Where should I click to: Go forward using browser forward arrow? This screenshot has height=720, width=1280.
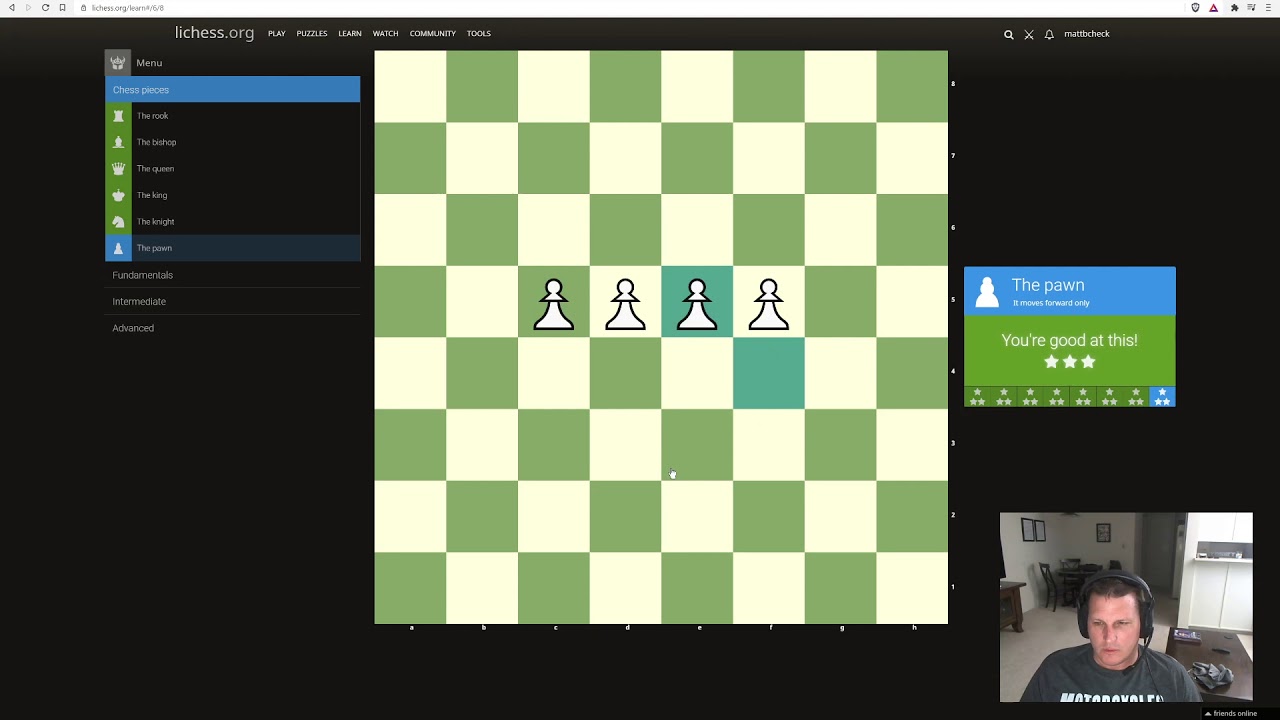coord(28,8)
